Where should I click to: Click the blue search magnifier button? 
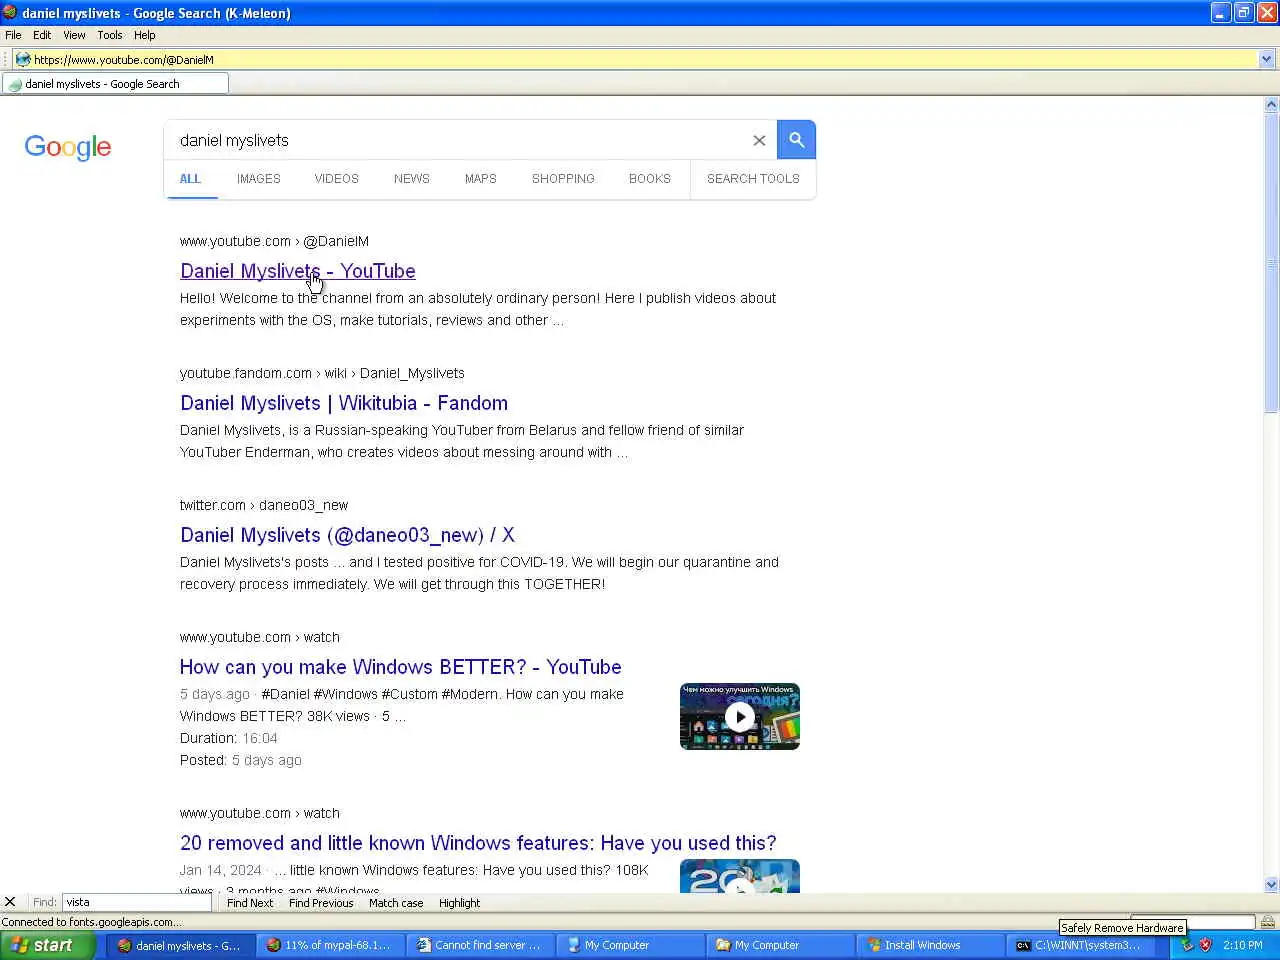tap(796, 140)
